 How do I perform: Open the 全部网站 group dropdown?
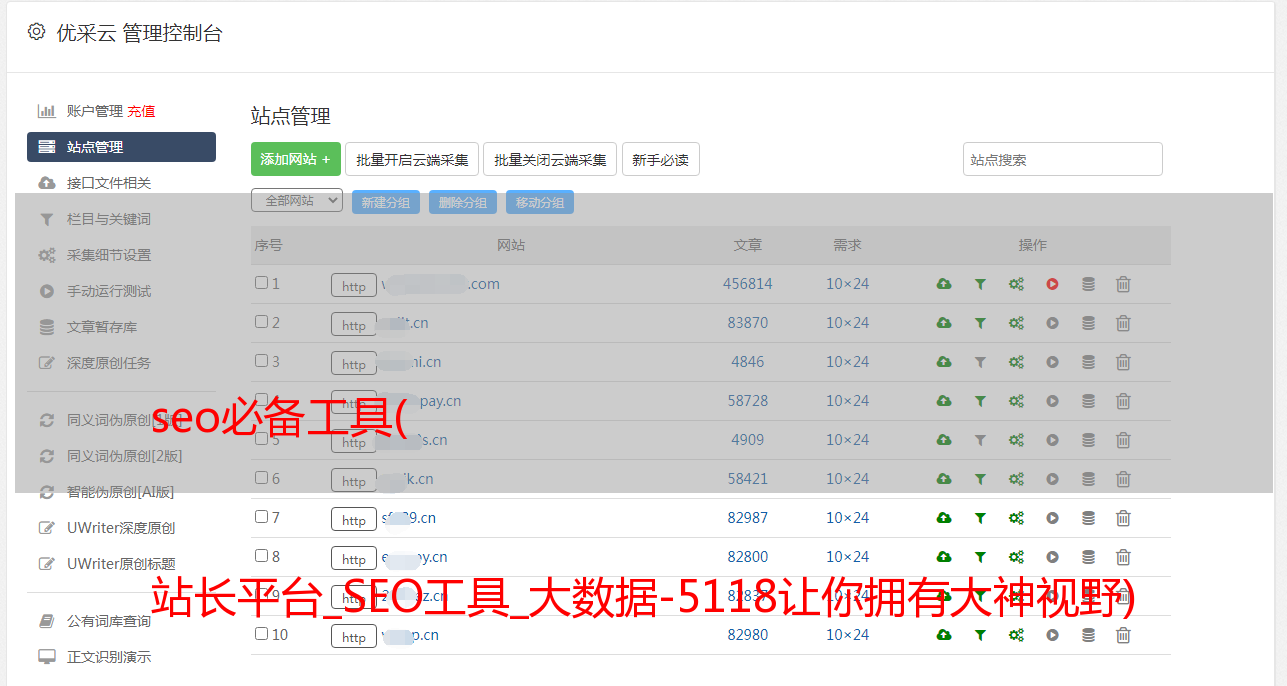297,201
